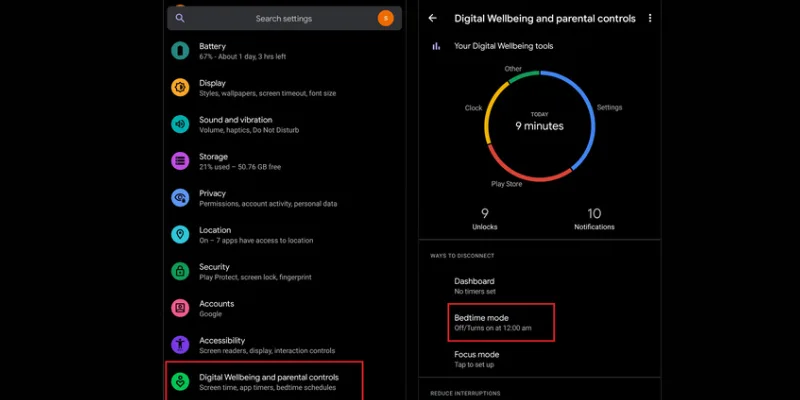Open the Dashboard option
The height and width of the screenshot is (400, 800).
539,286
